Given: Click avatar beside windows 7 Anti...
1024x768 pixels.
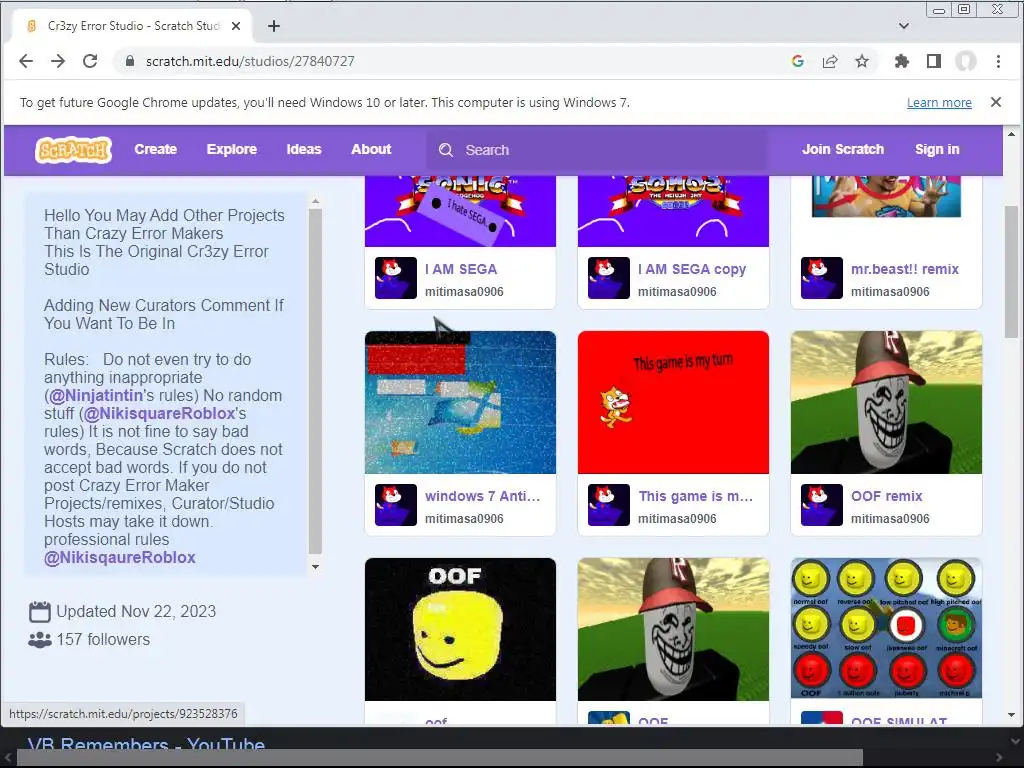Looking at the screenshot, I should point(396,505).
